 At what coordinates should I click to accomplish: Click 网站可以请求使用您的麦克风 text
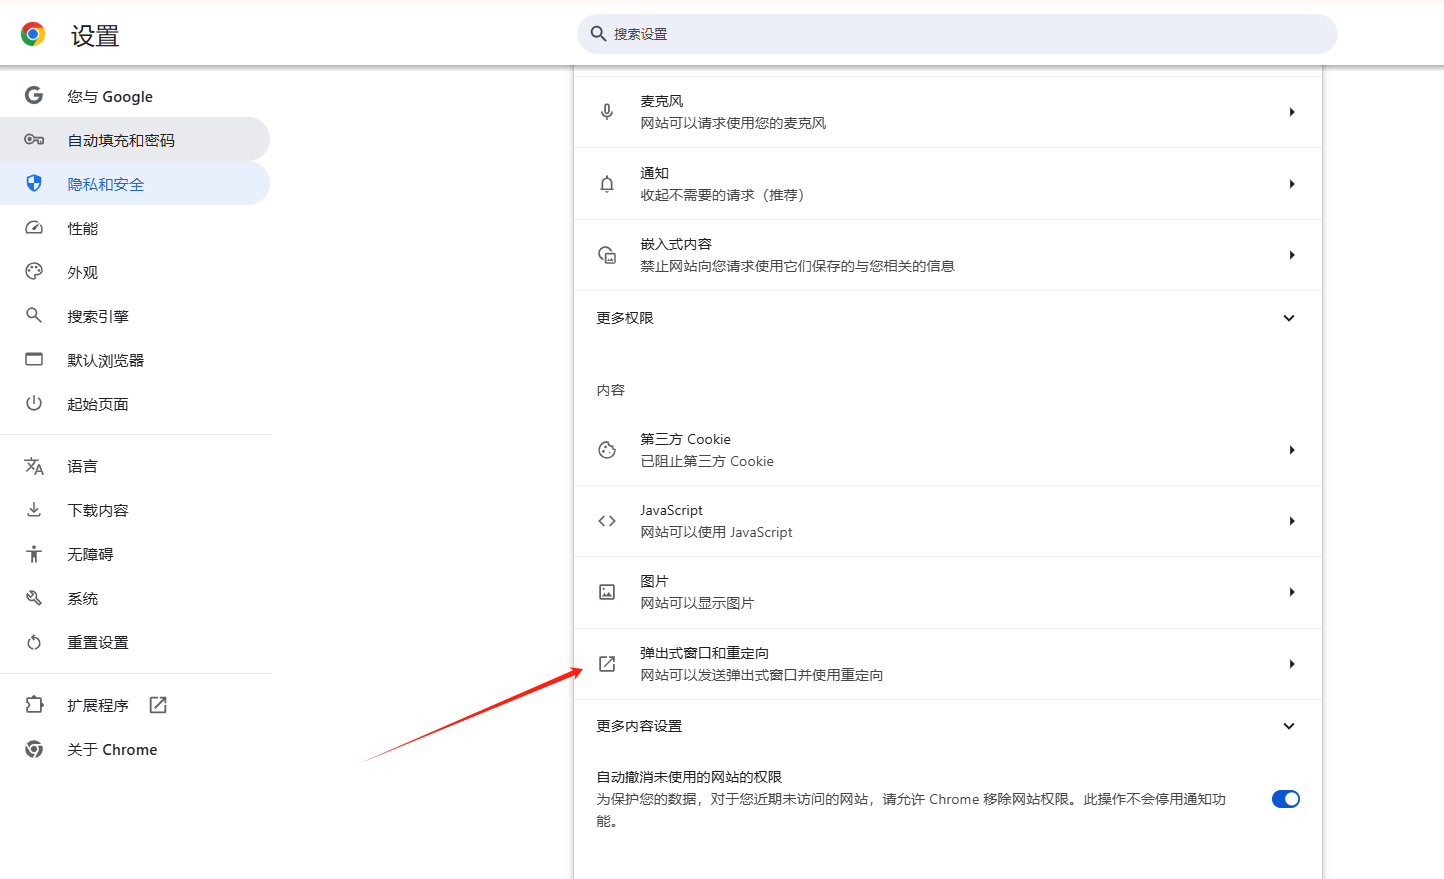[x=733, y=123]
